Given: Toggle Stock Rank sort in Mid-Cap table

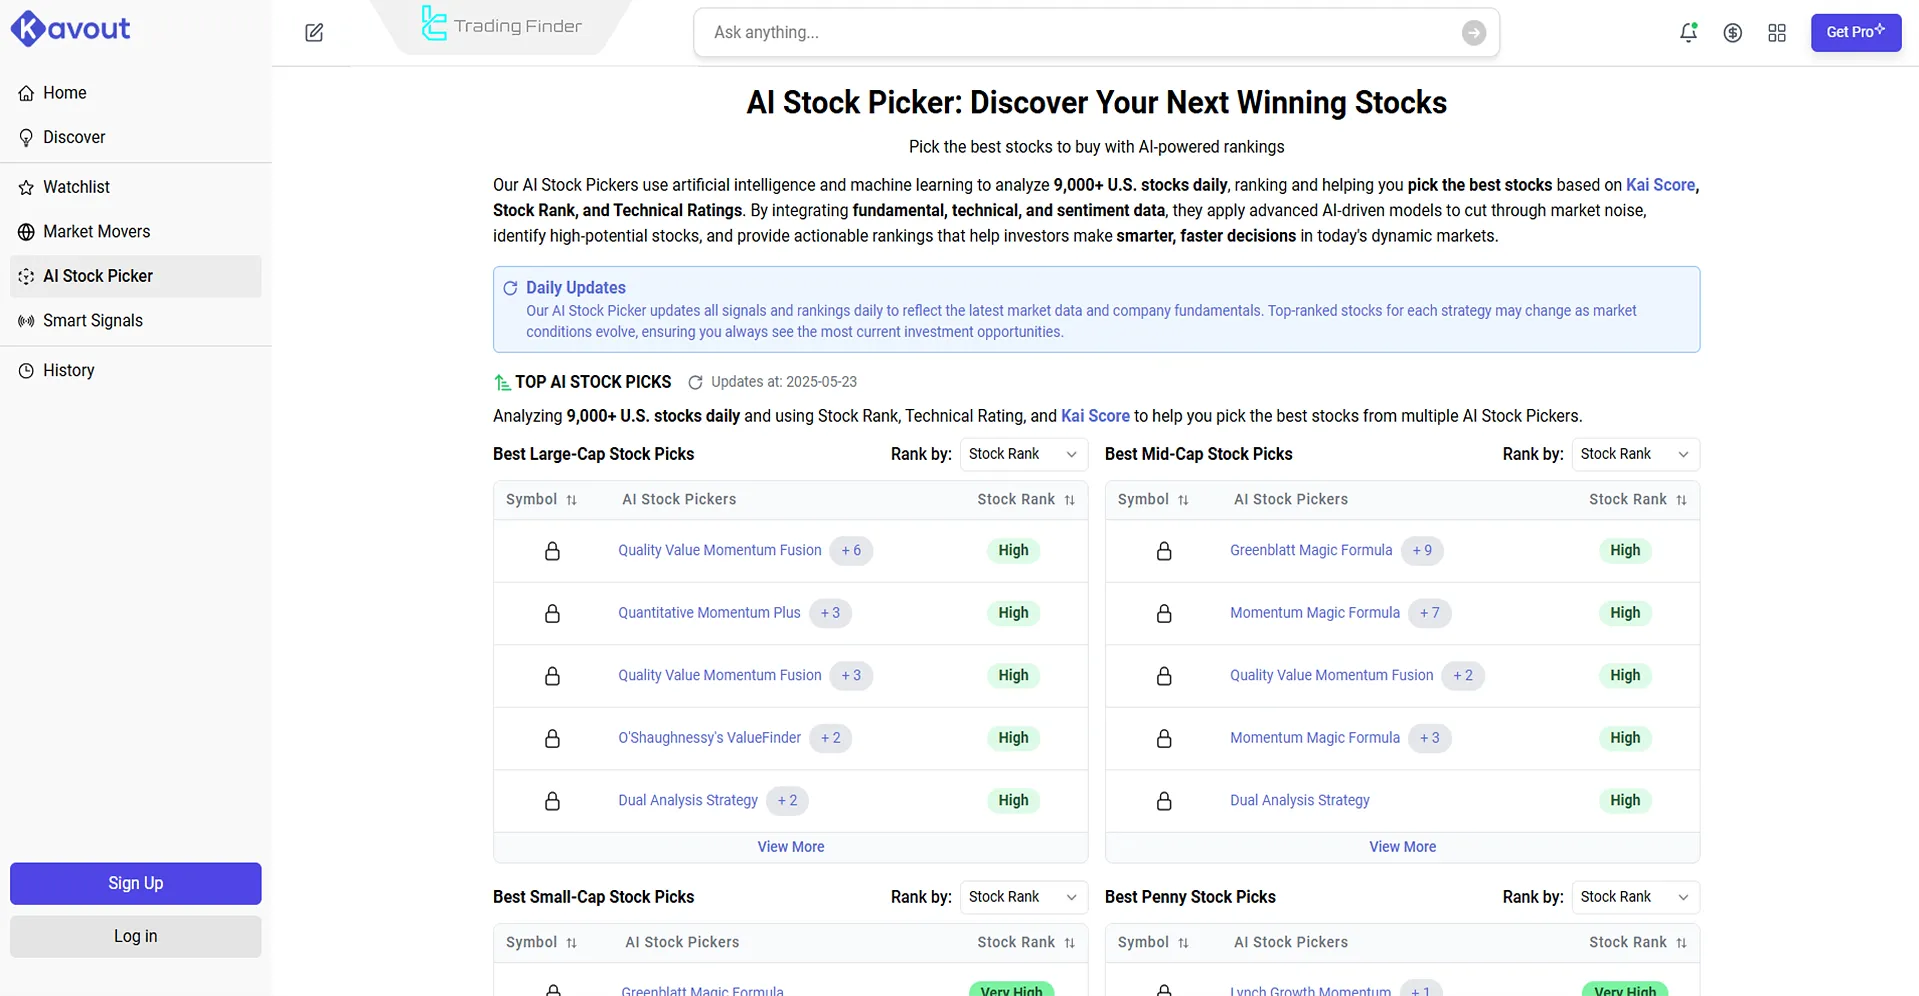Looking at the screenshot, I should pyautogui.click(x=1681, y=500).
